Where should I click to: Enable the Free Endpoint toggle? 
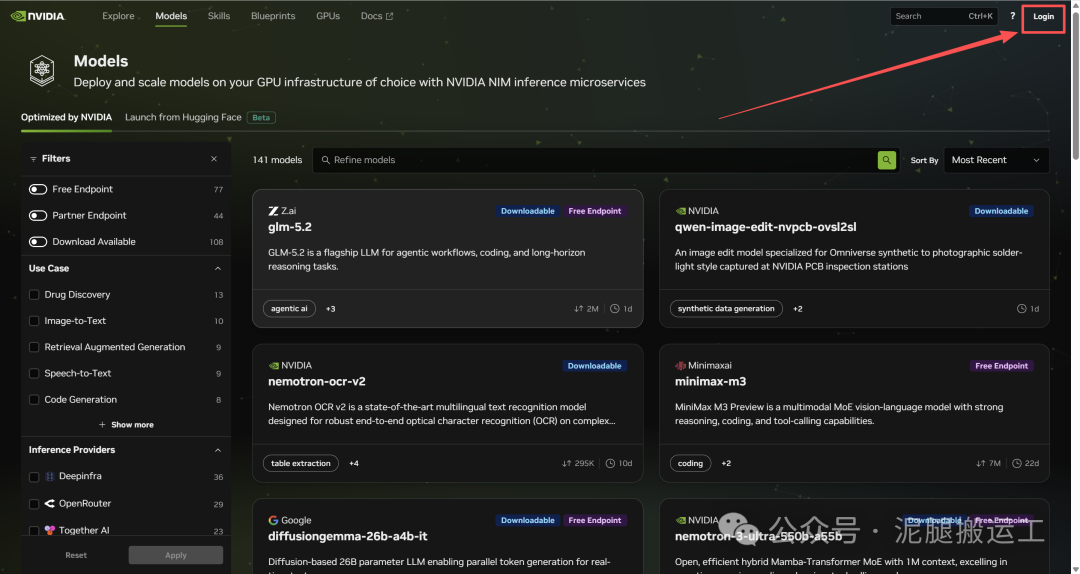(x=38, y=189)
